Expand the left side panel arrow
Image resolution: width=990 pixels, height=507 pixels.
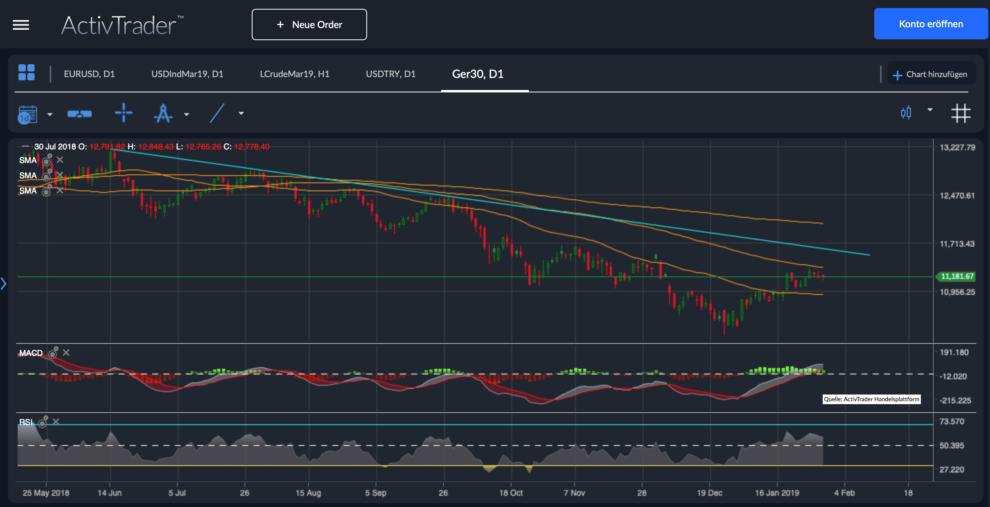coord(3,283)
